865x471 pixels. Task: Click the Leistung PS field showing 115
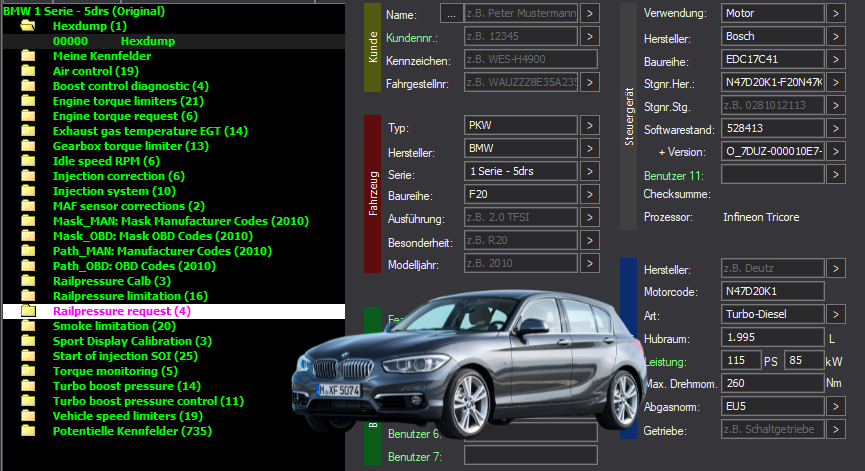[x=741, y=360]
